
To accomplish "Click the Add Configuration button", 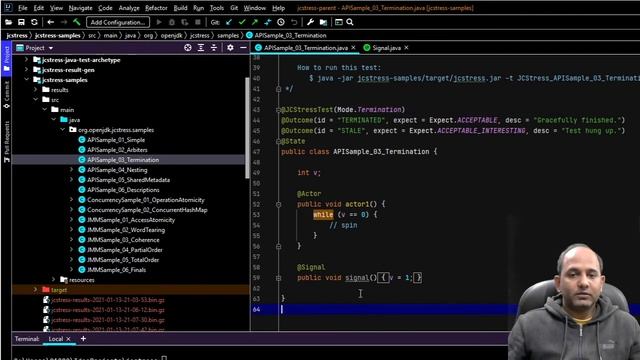I will 118,22.
